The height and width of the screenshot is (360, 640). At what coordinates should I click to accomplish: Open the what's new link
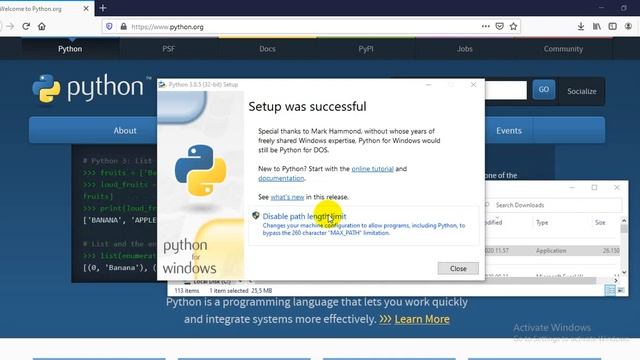[287, 197]
